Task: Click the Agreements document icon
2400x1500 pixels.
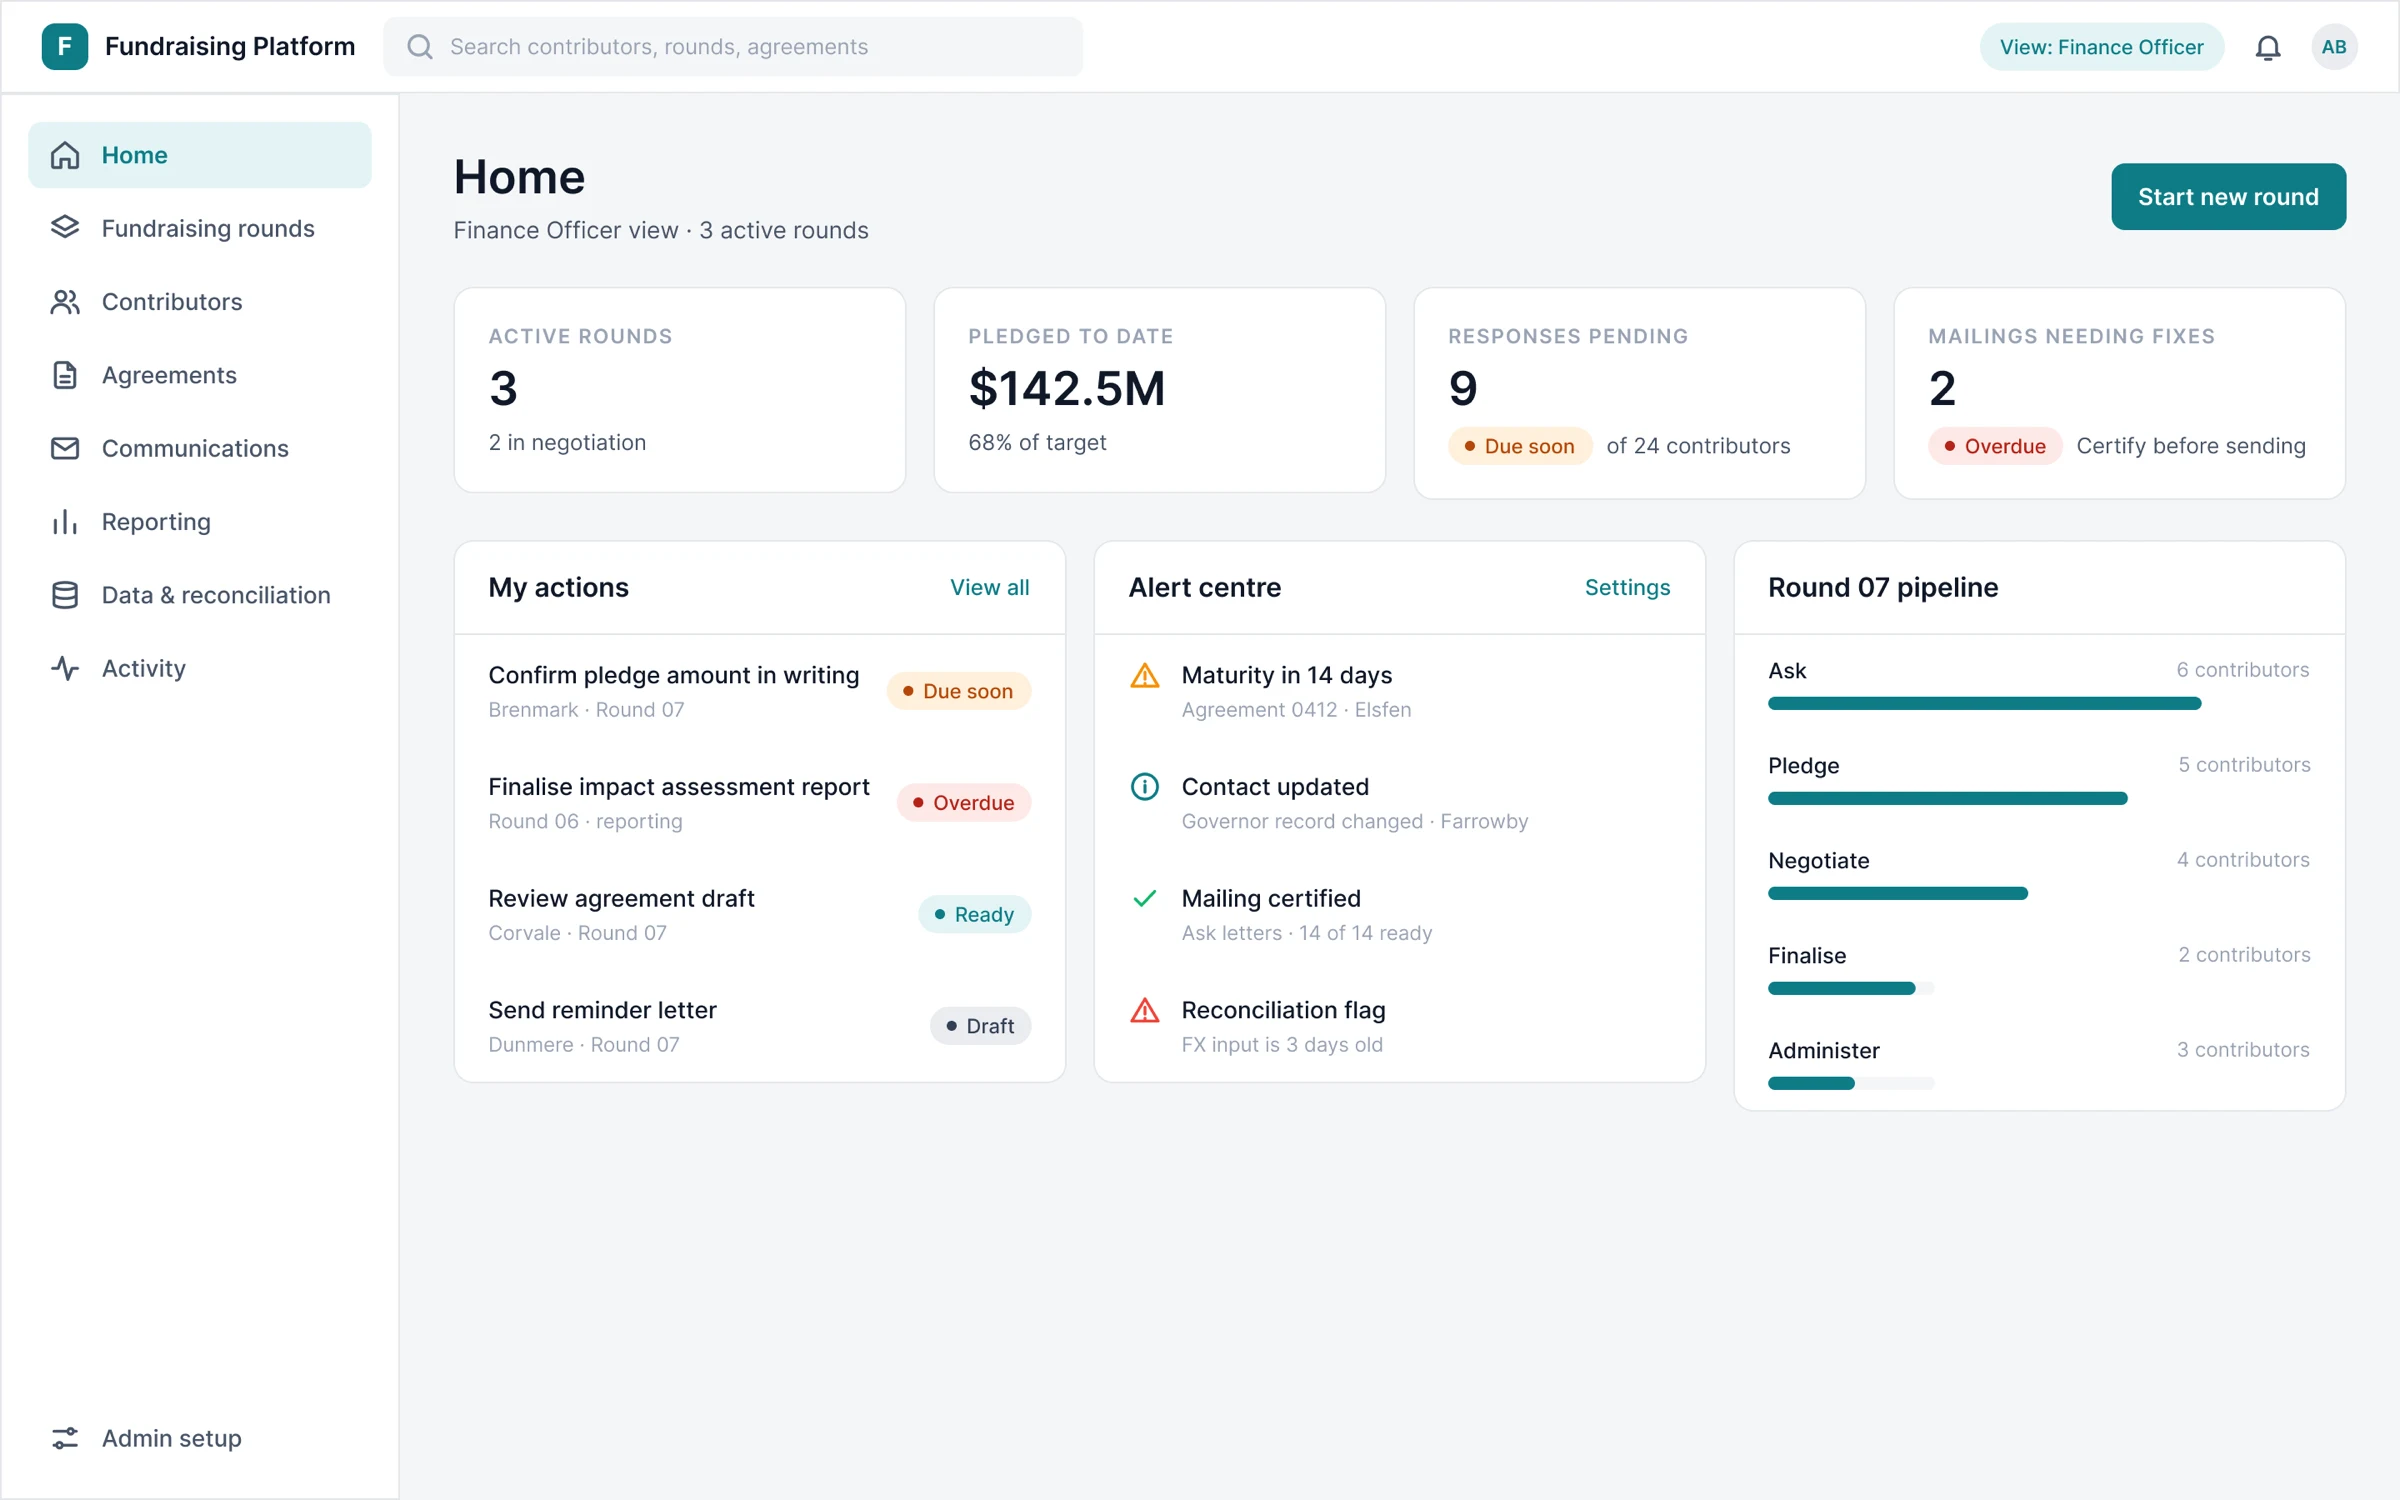Action: coord(65,375)
